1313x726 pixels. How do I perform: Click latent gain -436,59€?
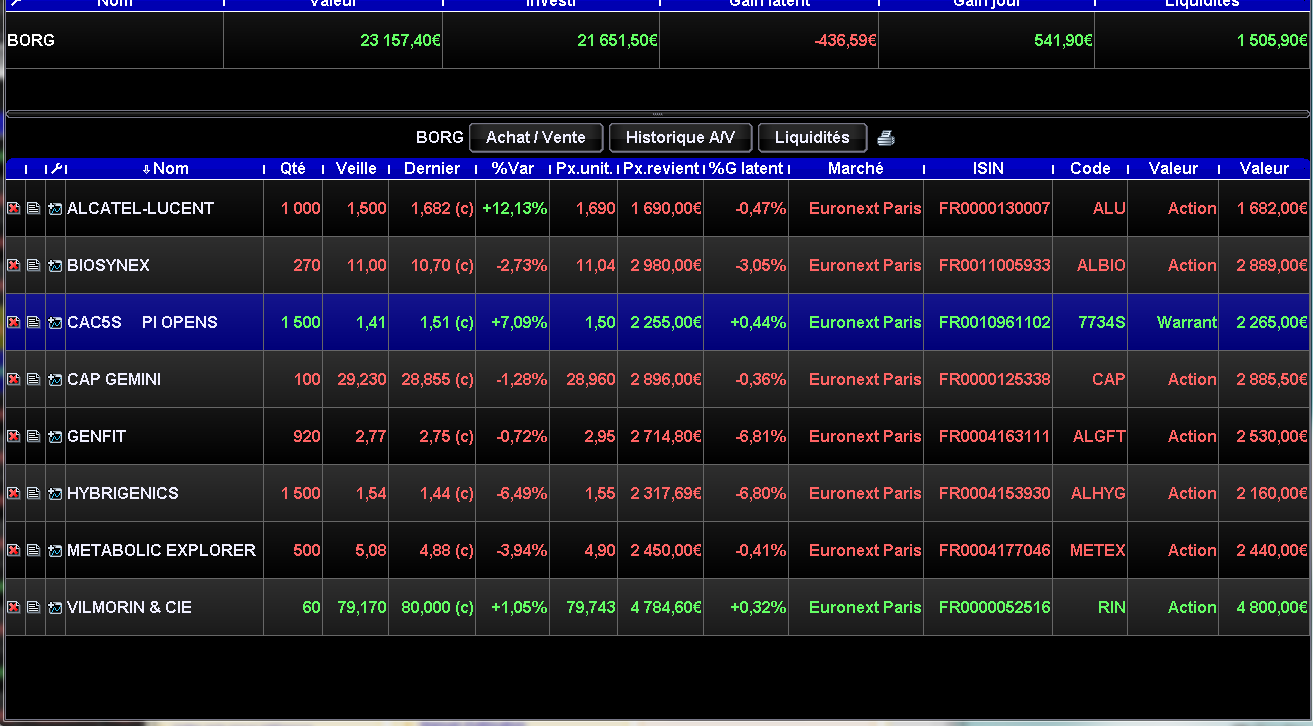click(x=845, y=41)
